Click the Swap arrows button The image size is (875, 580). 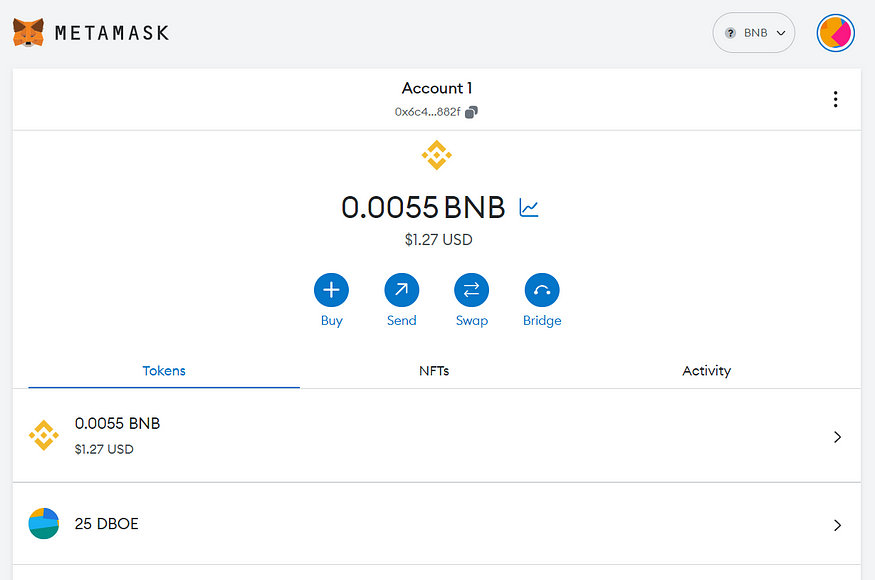pos(472,290)
